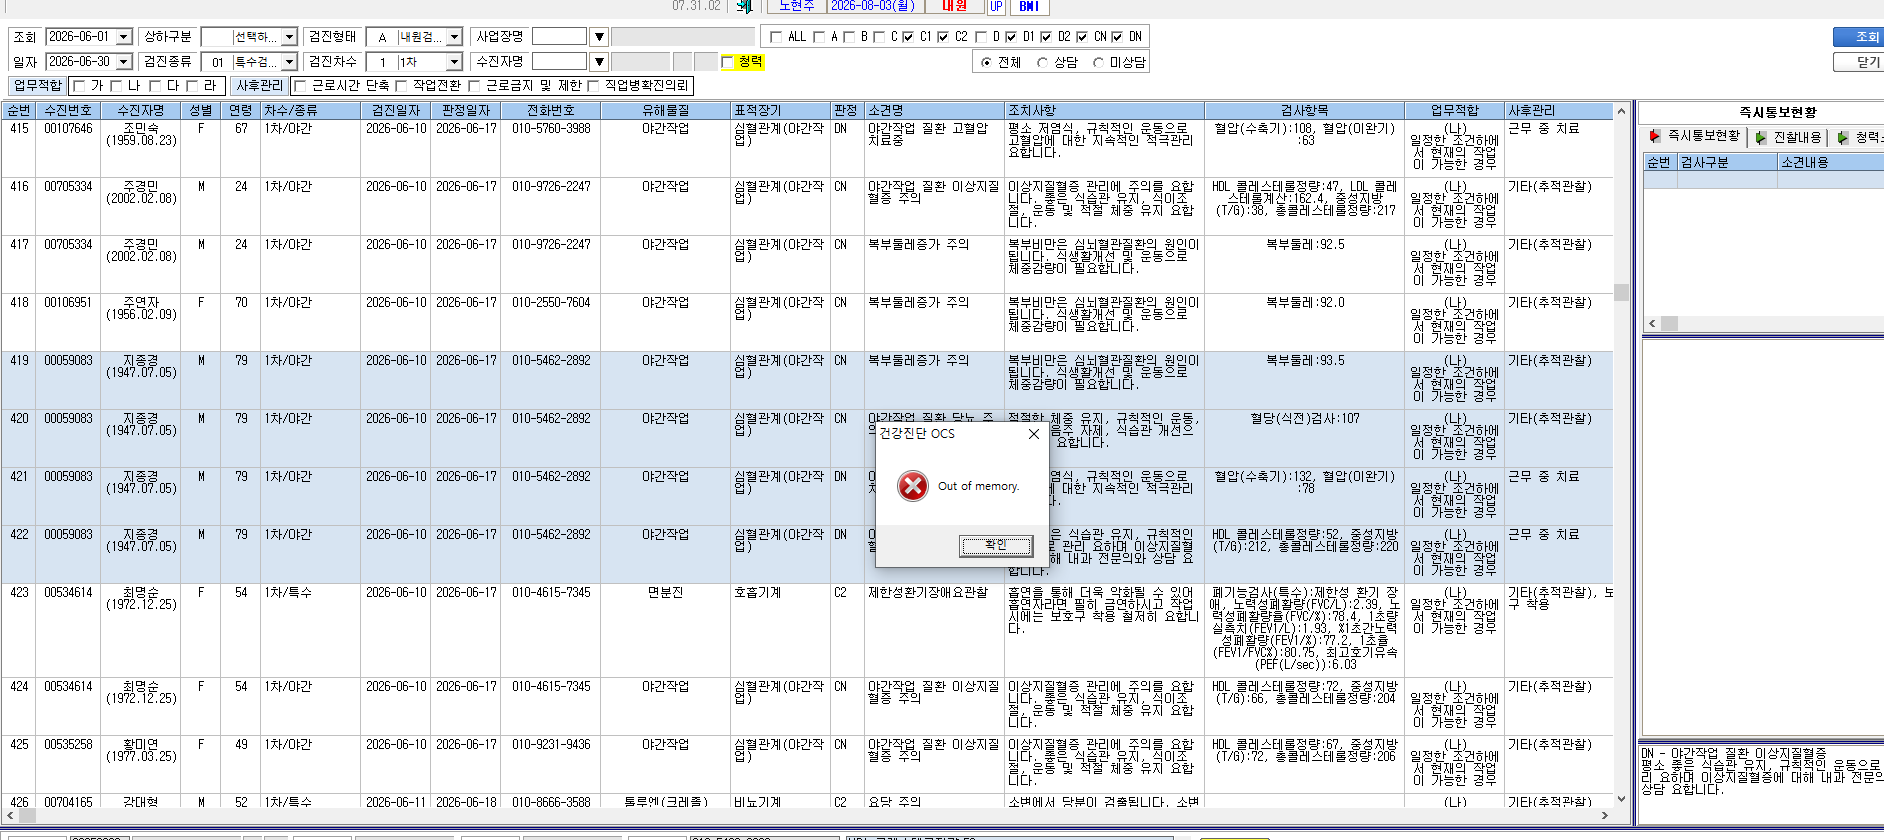Enable the ALL checkbox filter
Image resolution: width=1884 pixels, height=840 pixels.
click(776, 37)
